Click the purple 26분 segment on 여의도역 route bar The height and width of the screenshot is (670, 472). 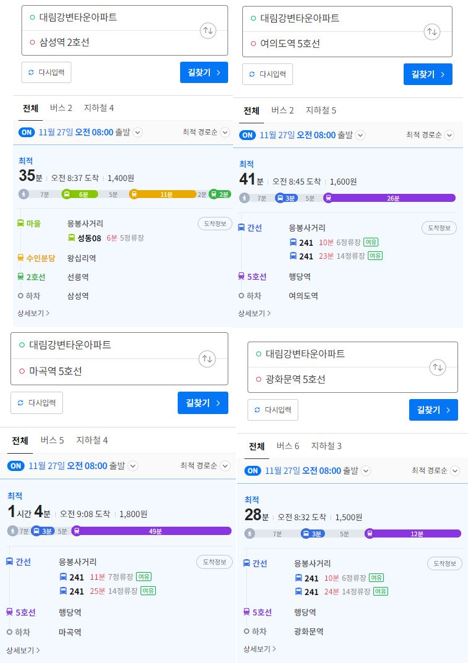pos(389,198)
